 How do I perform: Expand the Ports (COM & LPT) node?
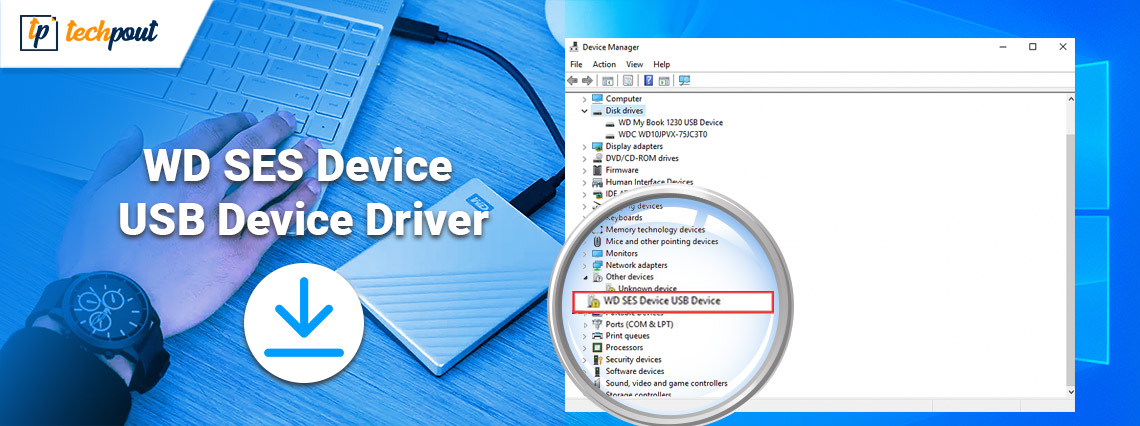click(585, 324)
